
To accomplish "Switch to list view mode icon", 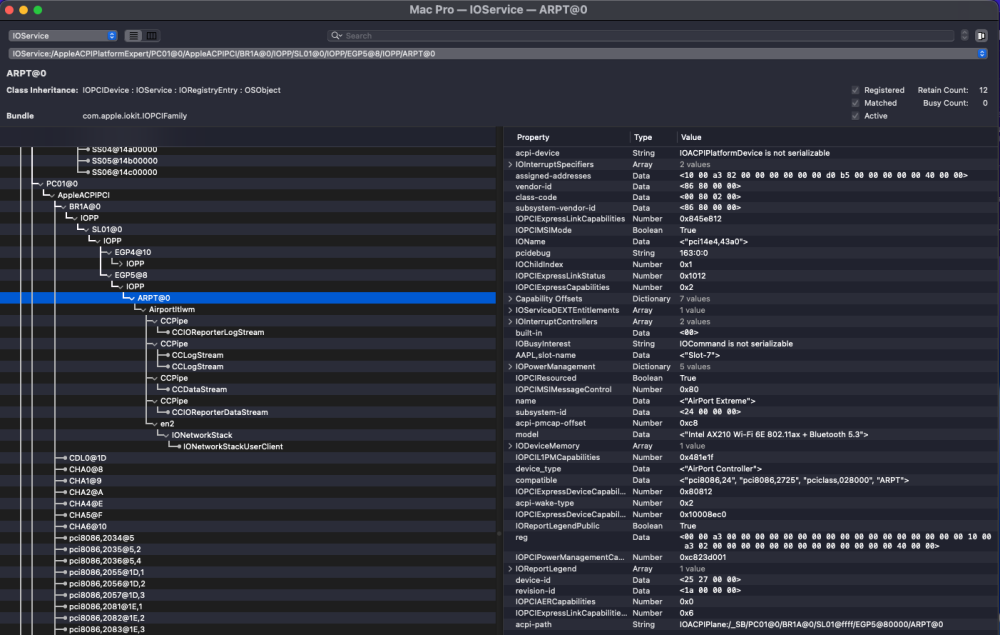I will pos(133,36).
